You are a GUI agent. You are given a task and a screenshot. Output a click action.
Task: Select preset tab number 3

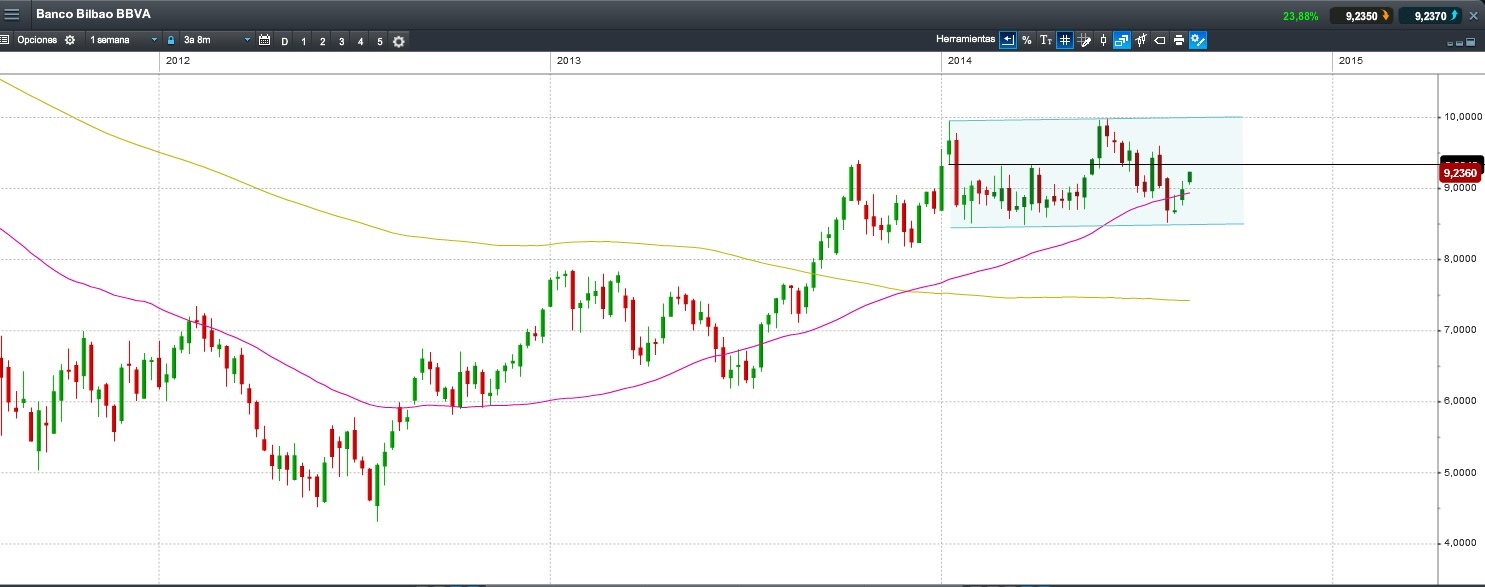point(342,41)
